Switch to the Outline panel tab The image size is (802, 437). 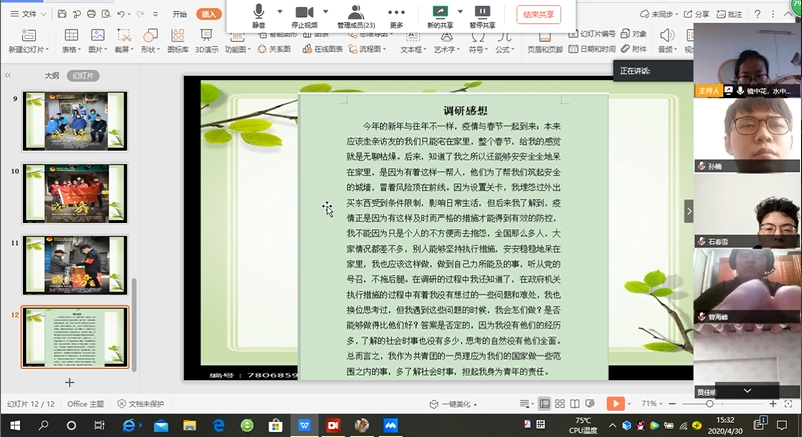coord(51,75)
